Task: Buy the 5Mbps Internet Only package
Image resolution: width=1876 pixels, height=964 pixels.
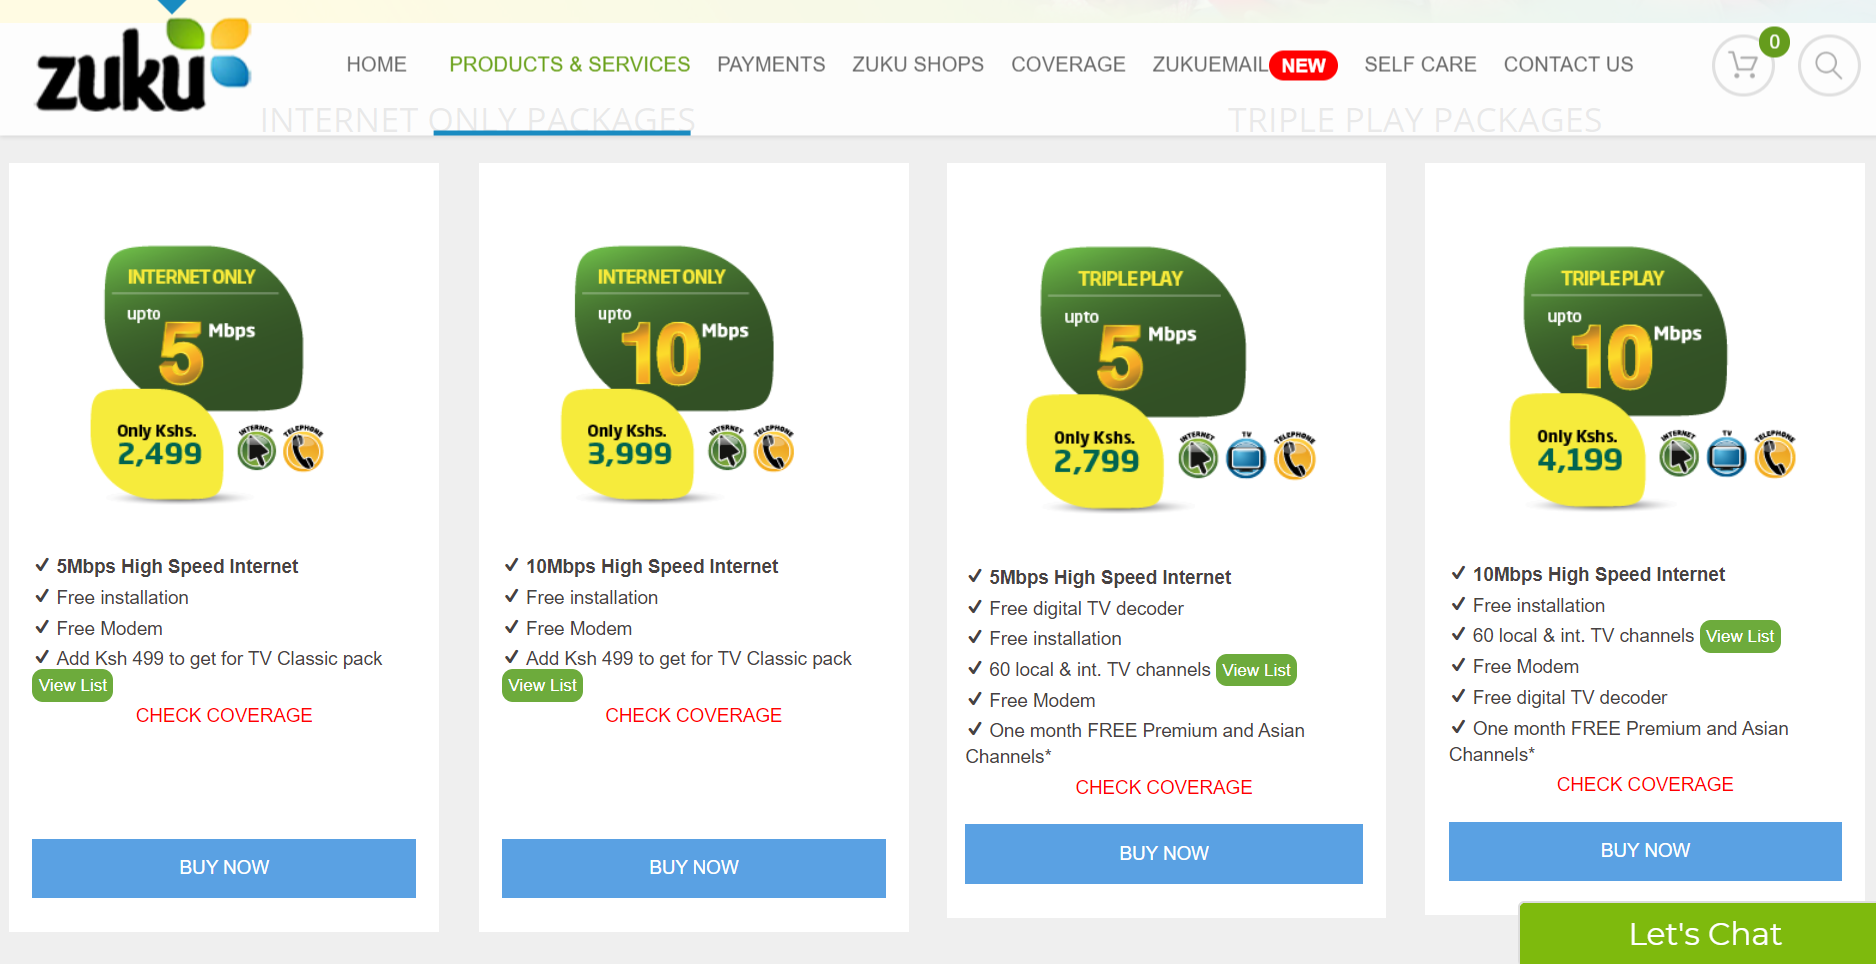Action: tap(224, 868)
